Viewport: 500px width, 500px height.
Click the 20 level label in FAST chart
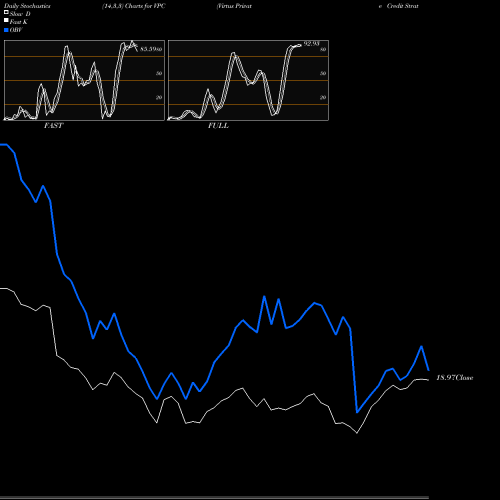pyautogui.click(x=159, y=97)
